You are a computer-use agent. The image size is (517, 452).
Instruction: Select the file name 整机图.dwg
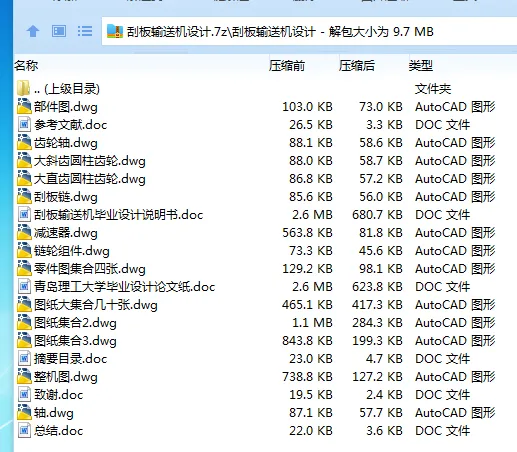[66, 377]
